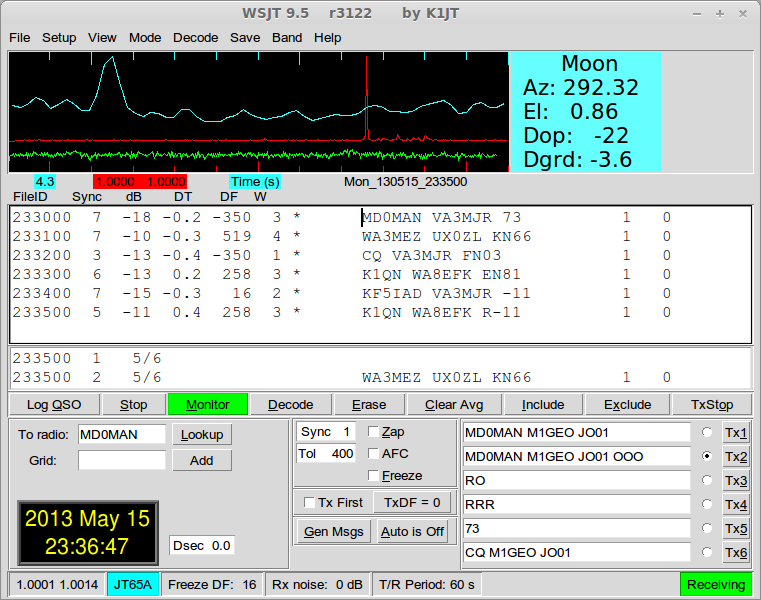
Task: Click the Exclude button
Action: tap(628, 404)
